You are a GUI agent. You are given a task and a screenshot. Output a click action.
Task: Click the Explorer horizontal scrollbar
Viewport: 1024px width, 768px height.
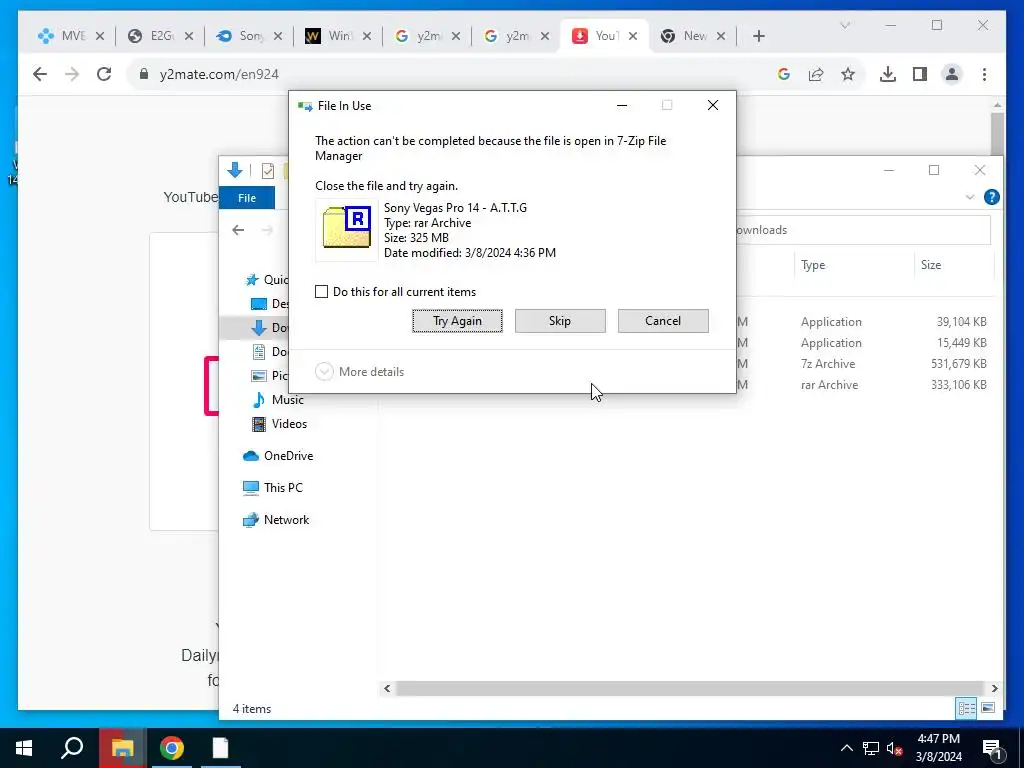click(689, 688)
